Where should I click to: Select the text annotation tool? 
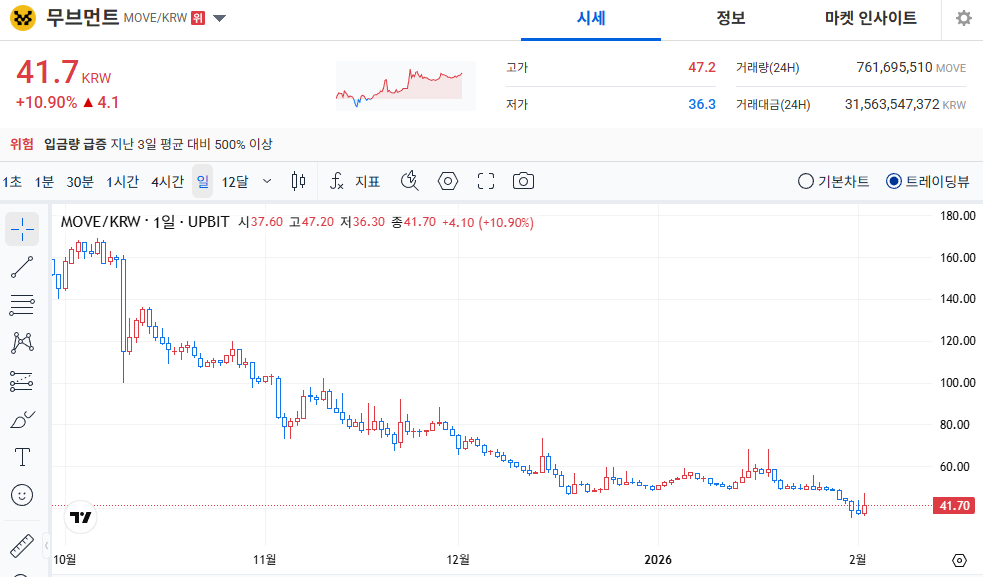tap(22, 457)
